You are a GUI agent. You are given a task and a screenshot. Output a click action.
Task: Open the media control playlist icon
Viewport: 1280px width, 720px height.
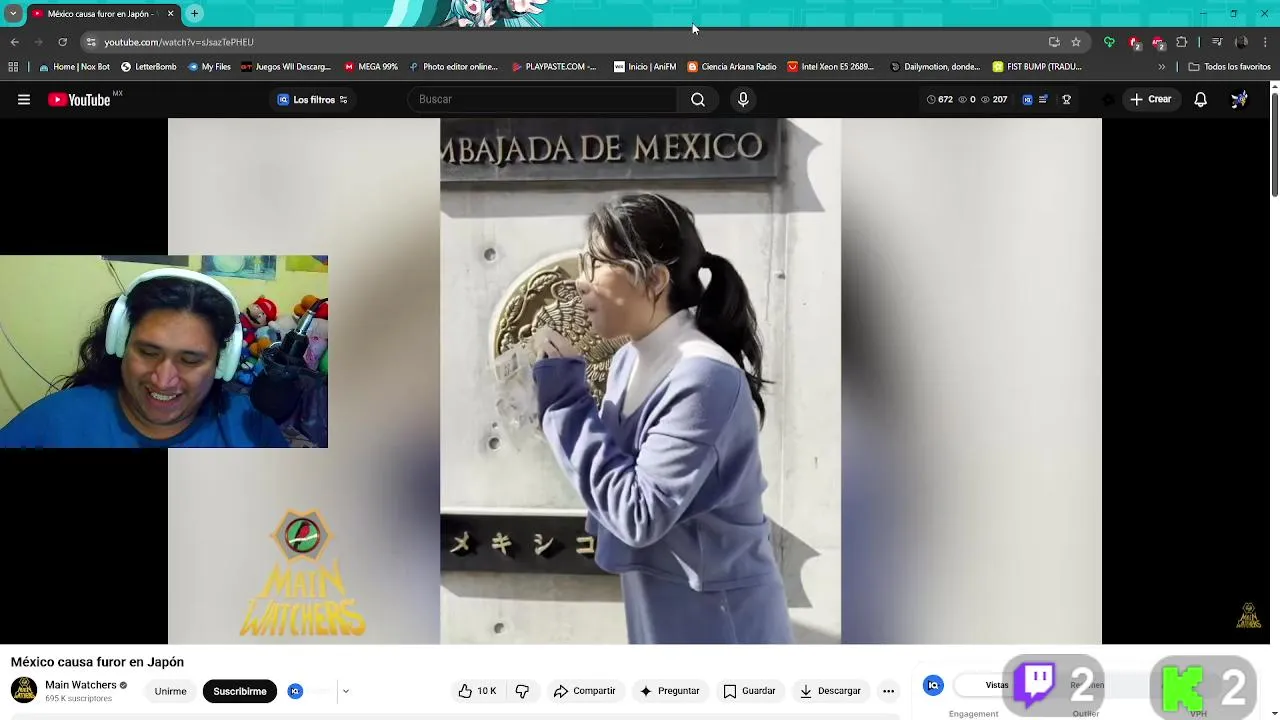click(1217, 42)
